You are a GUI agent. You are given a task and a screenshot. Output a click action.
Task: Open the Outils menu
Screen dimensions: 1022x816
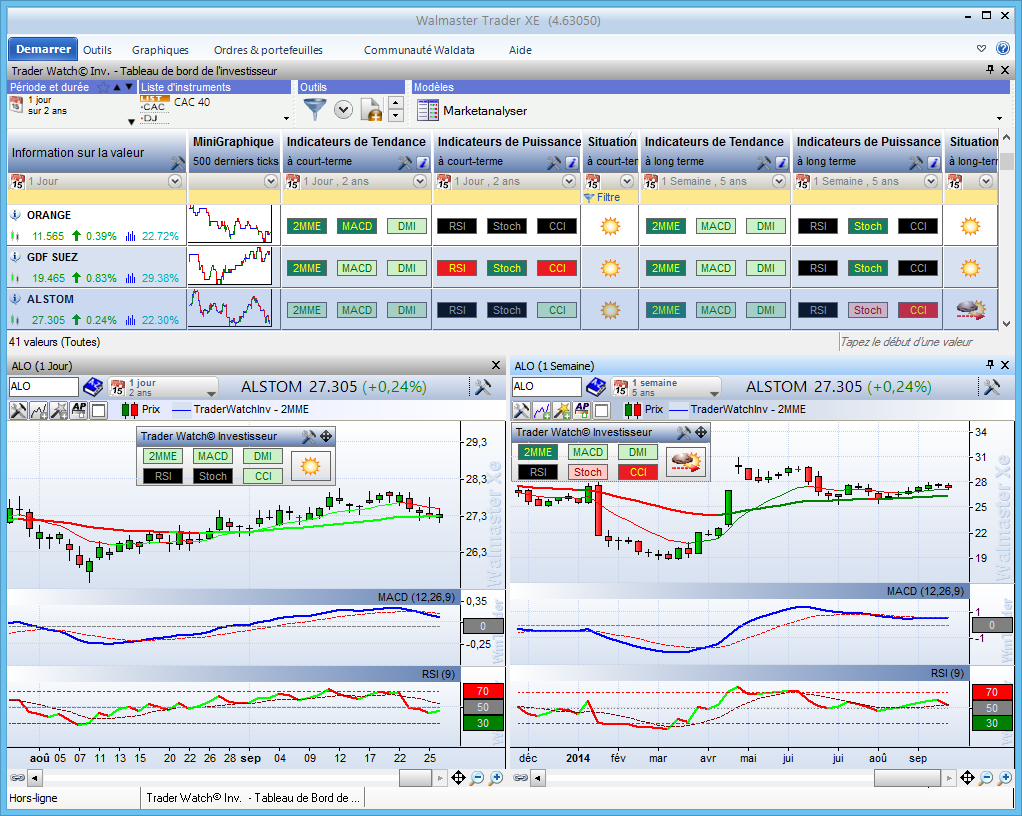(97, 50)
